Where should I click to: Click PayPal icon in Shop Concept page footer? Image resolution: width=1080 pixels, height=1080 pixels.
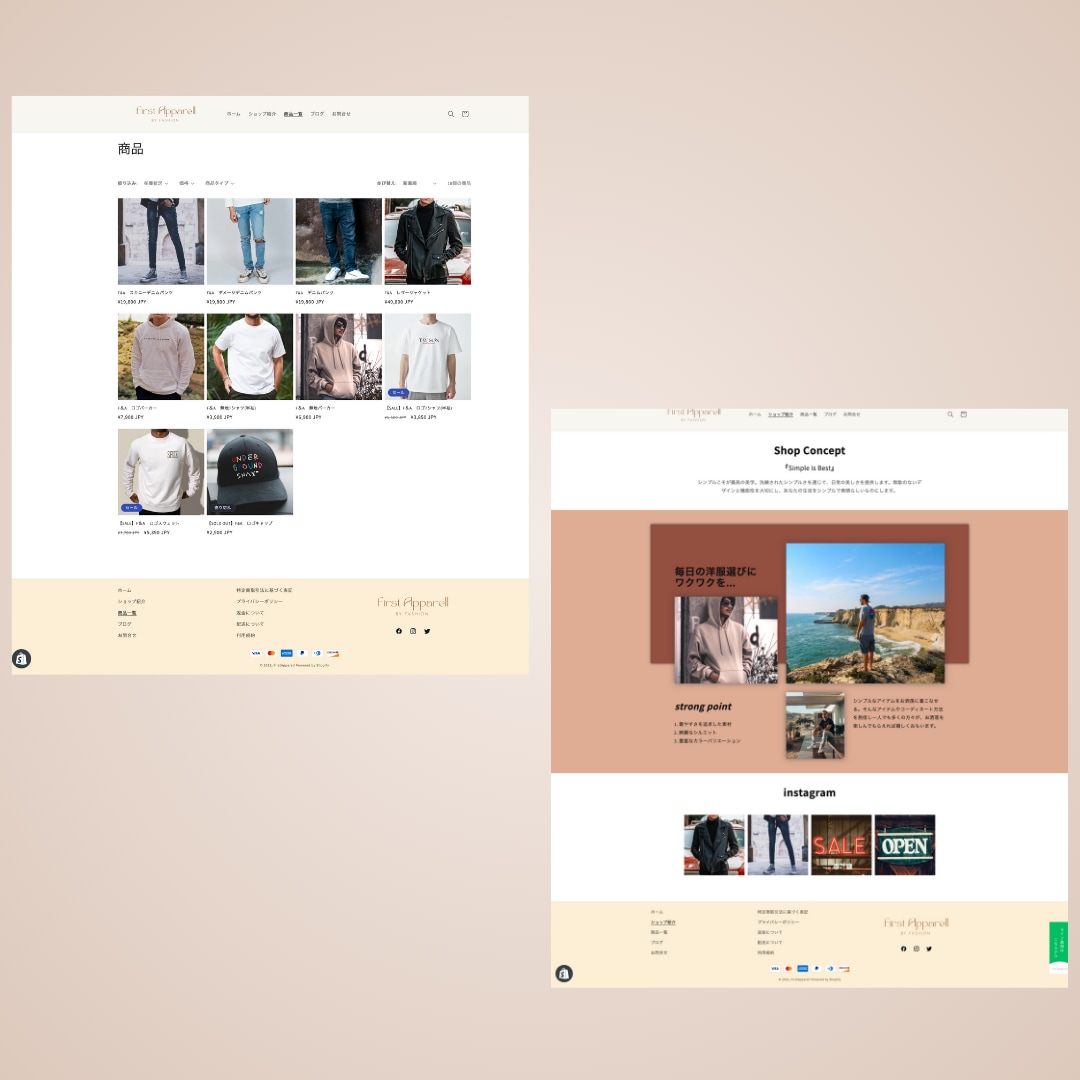(x=816, y=968)
